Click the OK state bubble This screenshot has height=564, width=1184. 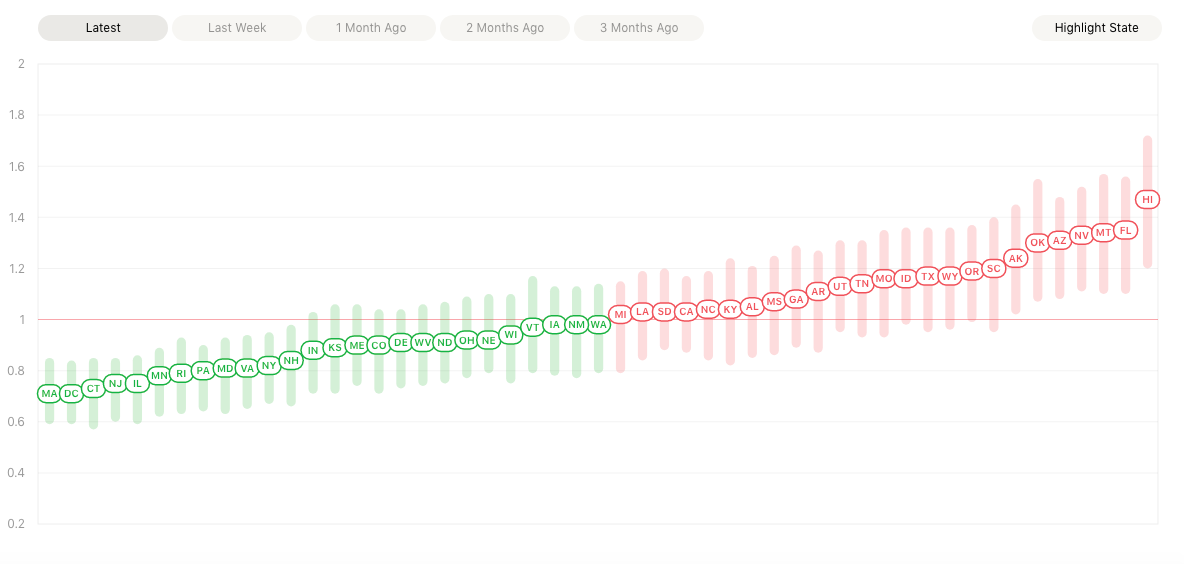coord(1038,242)
